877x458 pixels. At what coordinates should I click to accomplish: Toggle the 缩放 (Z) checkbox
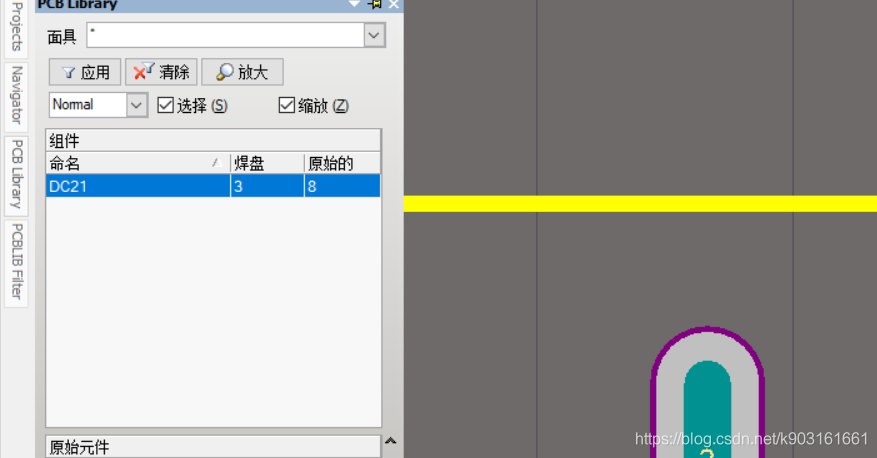pyautogui.click(x=286, y=105)
